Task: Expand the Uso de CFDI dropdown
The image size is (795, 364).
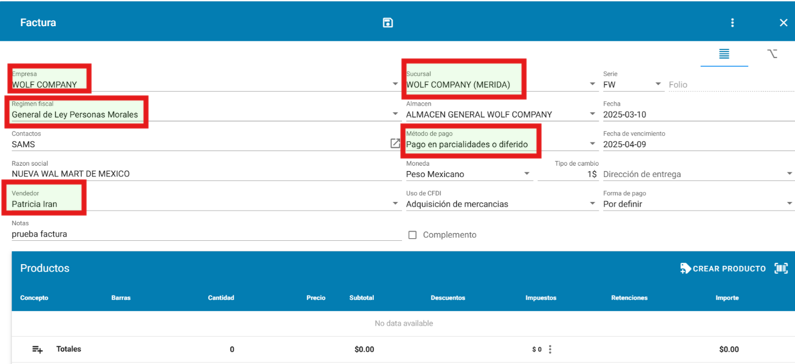Action: coord(501,200)
